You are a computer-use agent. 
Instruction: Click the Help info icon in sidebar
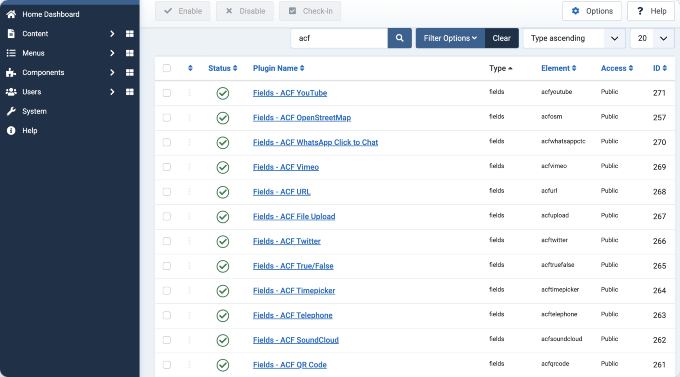(x=11, y=131)
